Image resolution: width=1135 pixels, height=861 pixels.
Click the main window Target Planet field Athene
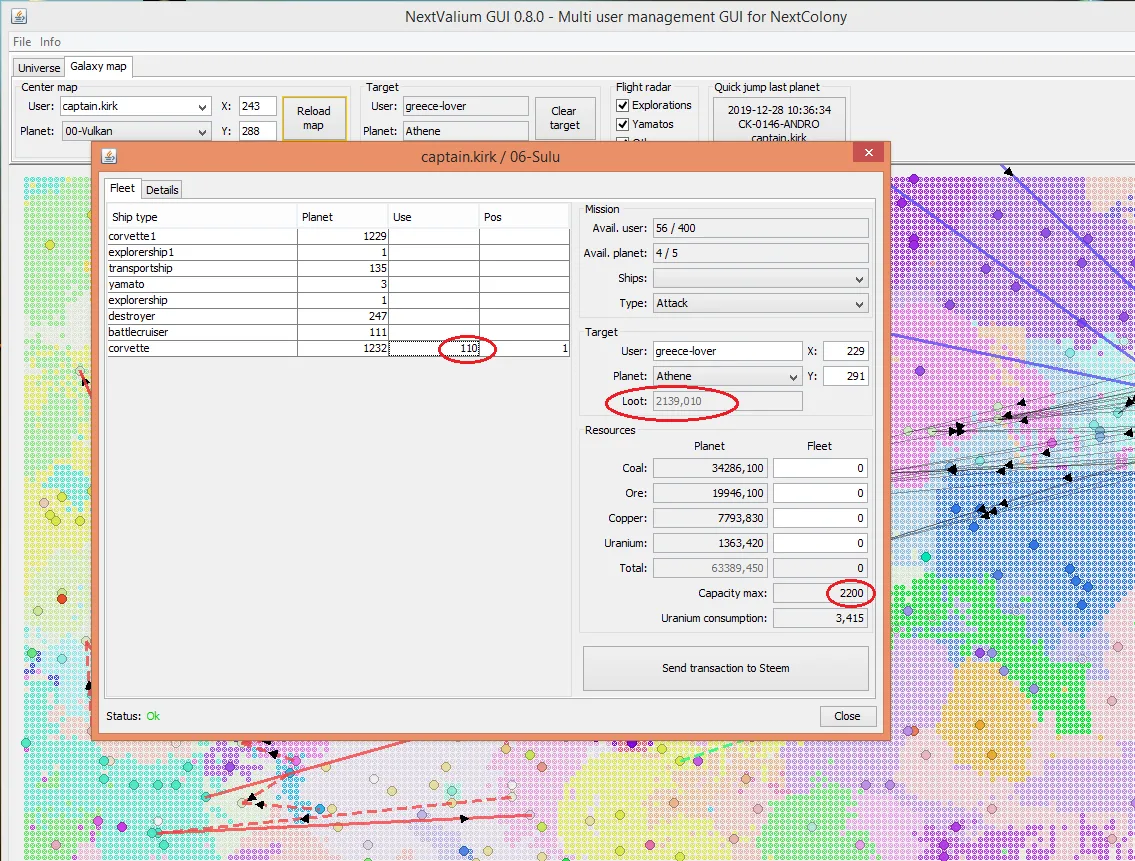click(465, 132)
